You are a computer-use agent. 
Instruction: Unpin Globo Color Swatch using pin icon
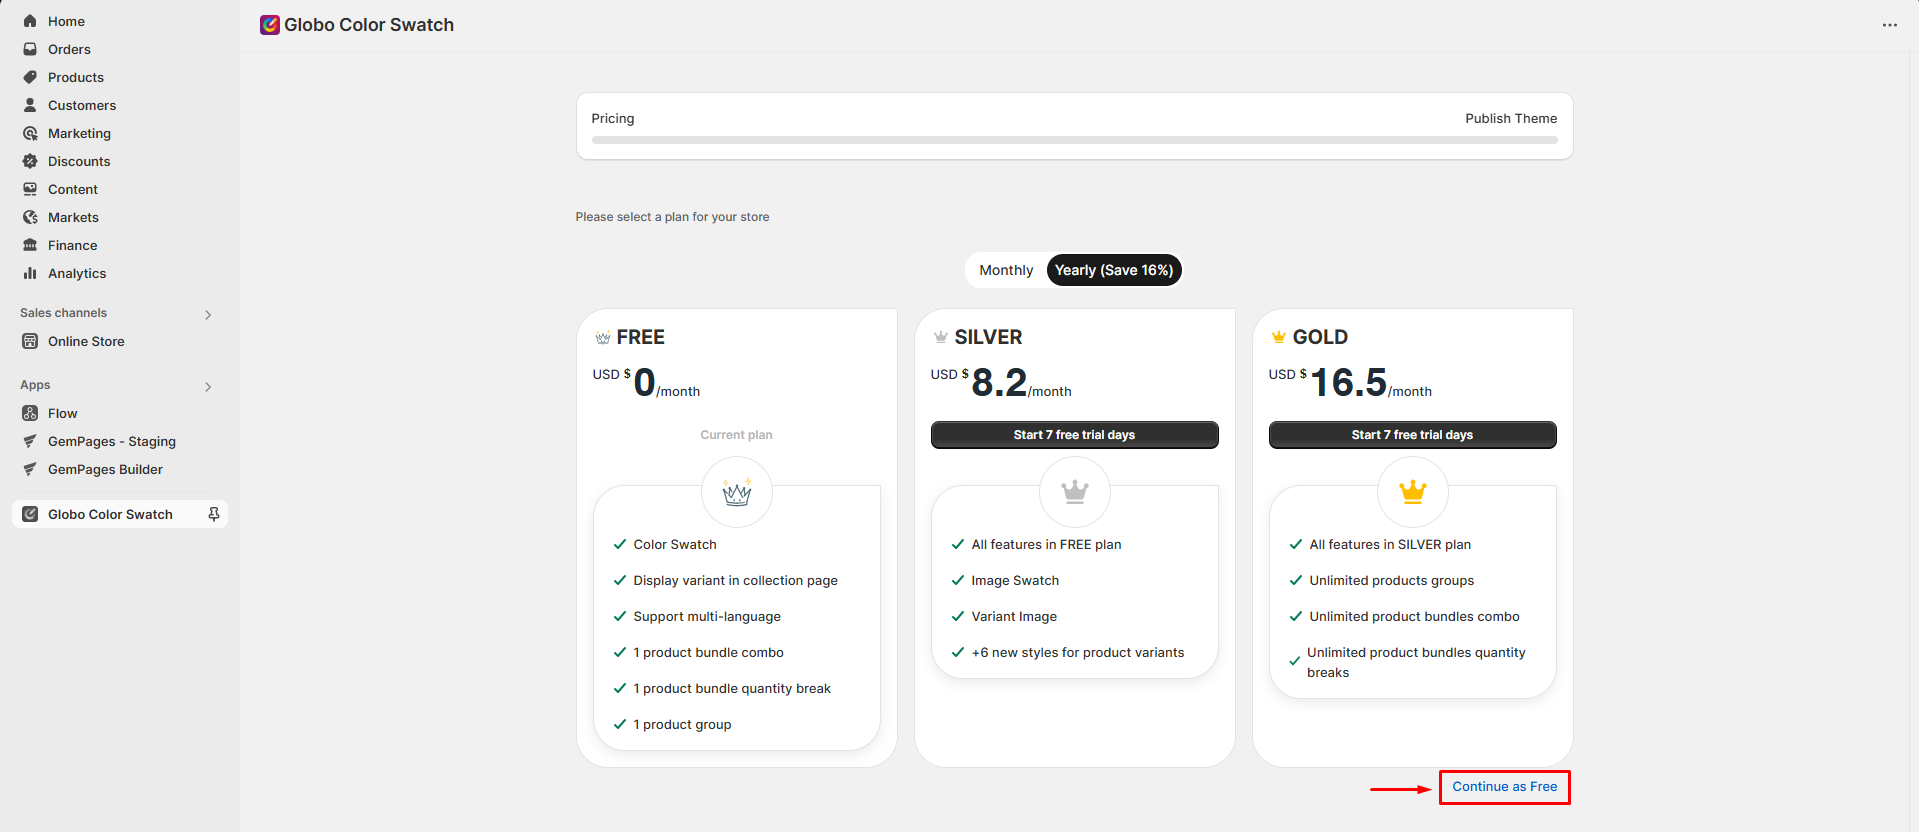click(213, 514)
